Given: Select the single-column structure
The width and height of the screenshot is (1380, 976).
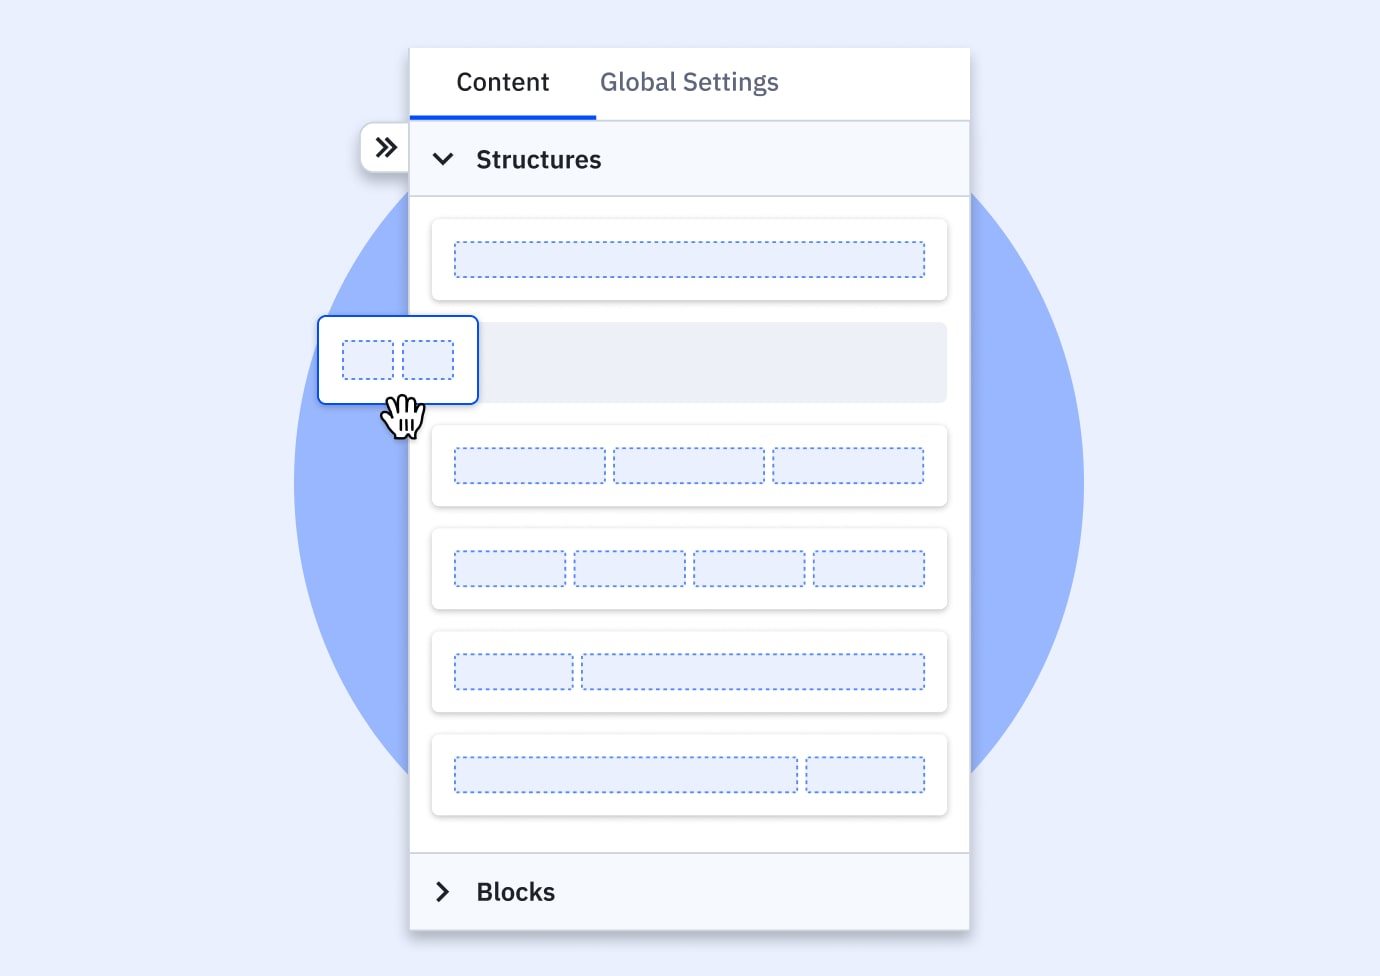Looking at the screenshot, I should click(x=689, y=259).
